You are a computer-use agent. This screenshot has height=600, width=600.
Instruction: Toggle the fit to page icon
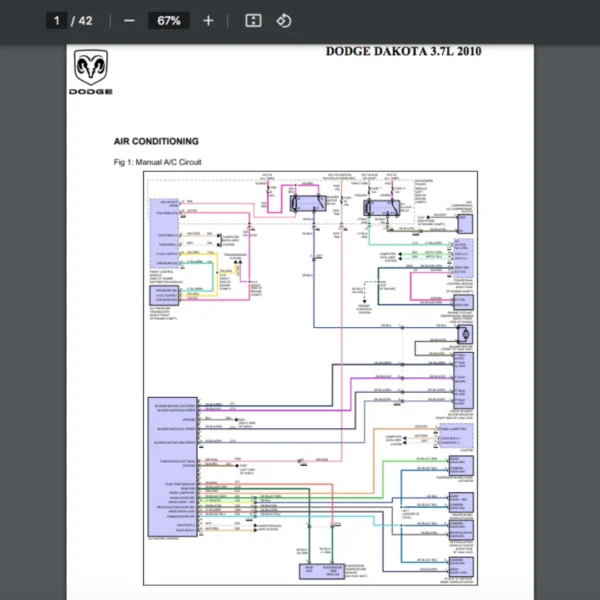(253, 20)
